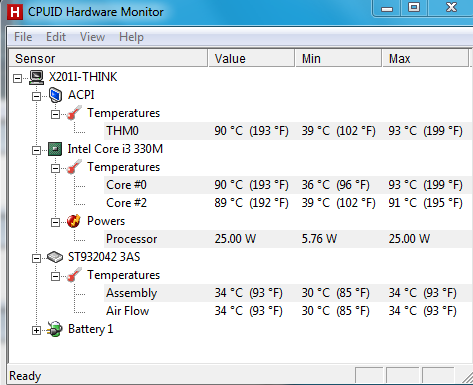
Task: Click the thermometer icon under Intel Core i3
Action: [x=74, y=167]
